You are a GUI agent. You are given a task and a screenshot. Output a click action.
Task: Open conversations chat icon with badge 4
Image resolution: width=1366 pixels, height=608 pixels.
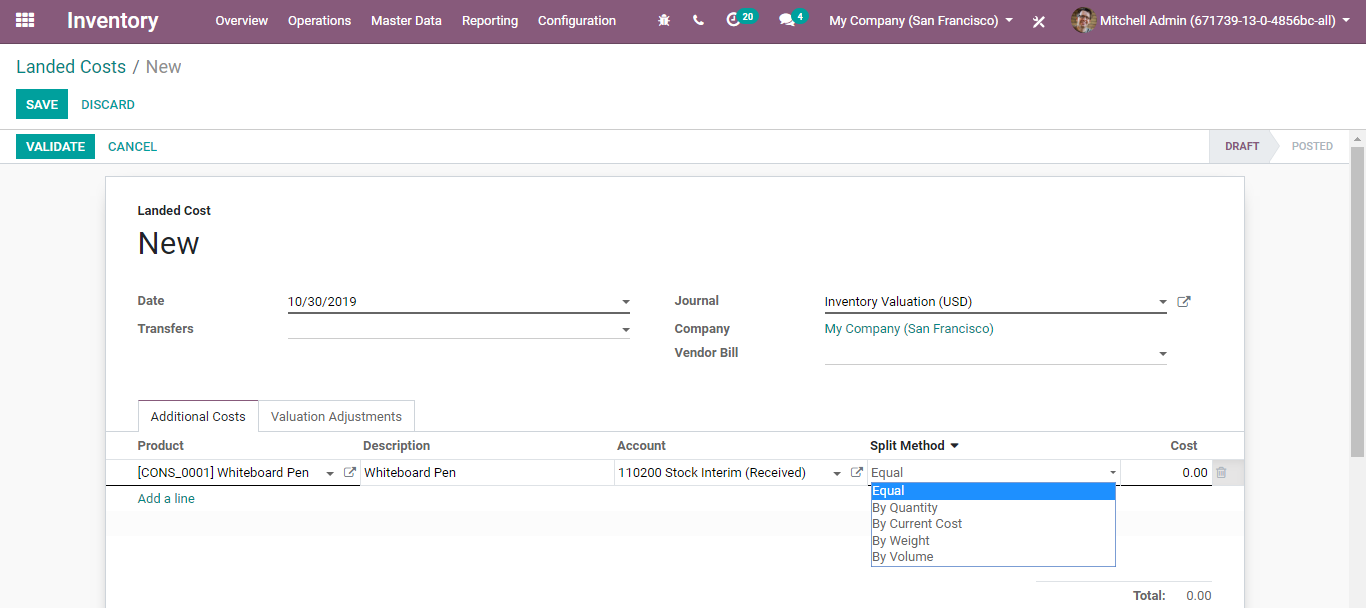pyautogui.click(x=793, y=19)
